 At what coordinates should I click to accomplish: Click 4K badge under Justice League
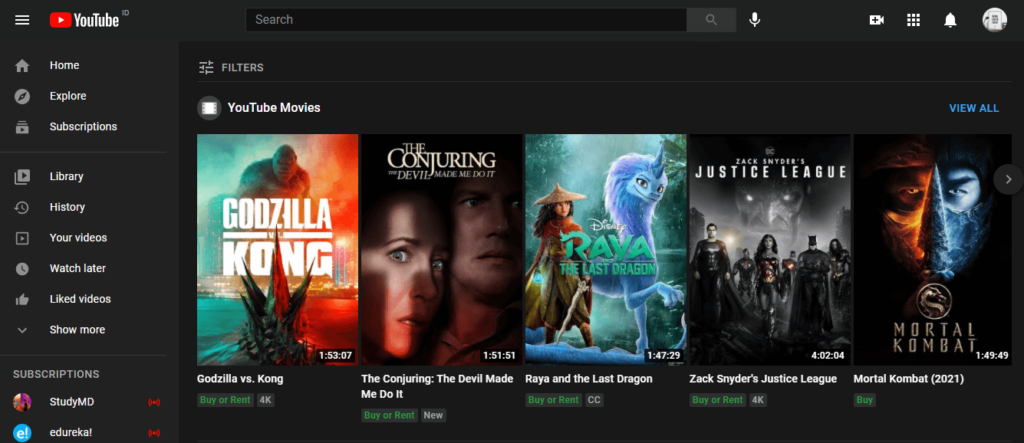click(758, 400)
